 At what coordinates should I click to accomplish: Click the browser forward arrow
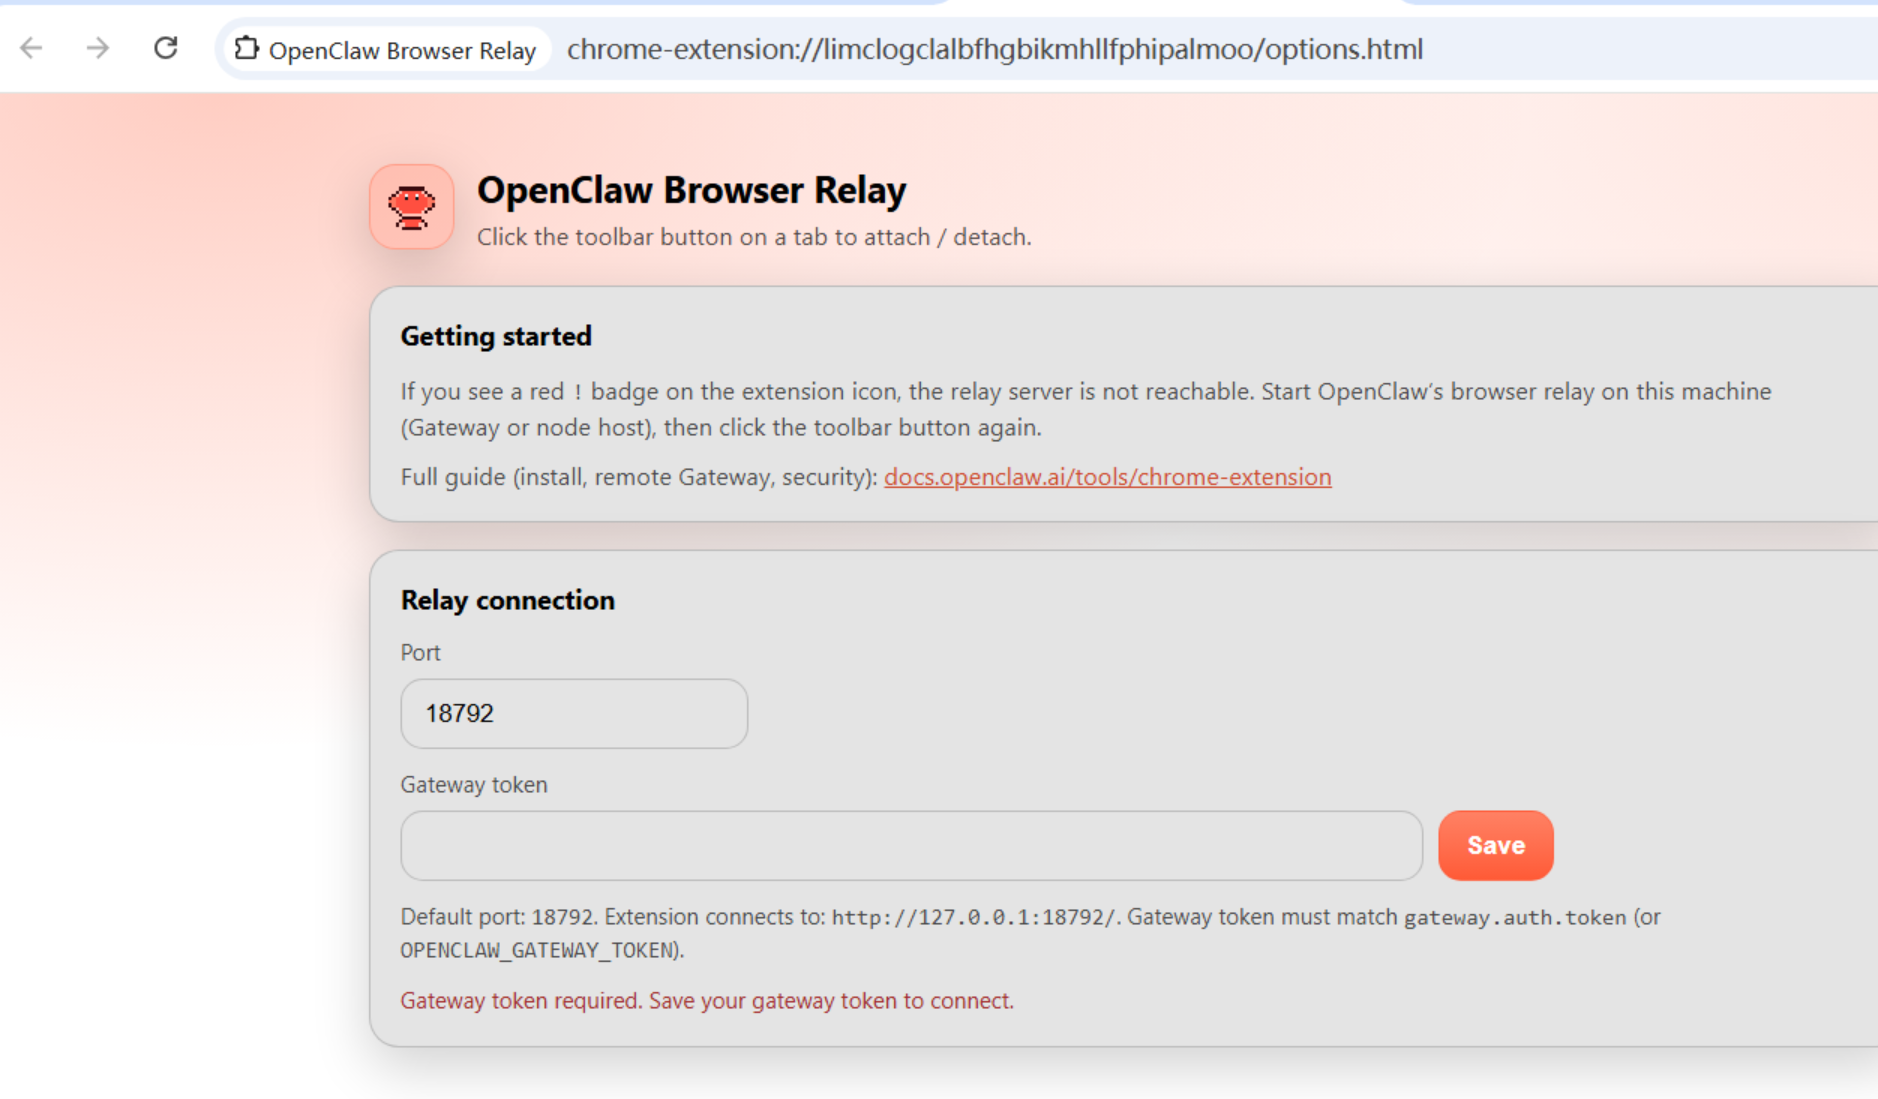coord(97,48)
